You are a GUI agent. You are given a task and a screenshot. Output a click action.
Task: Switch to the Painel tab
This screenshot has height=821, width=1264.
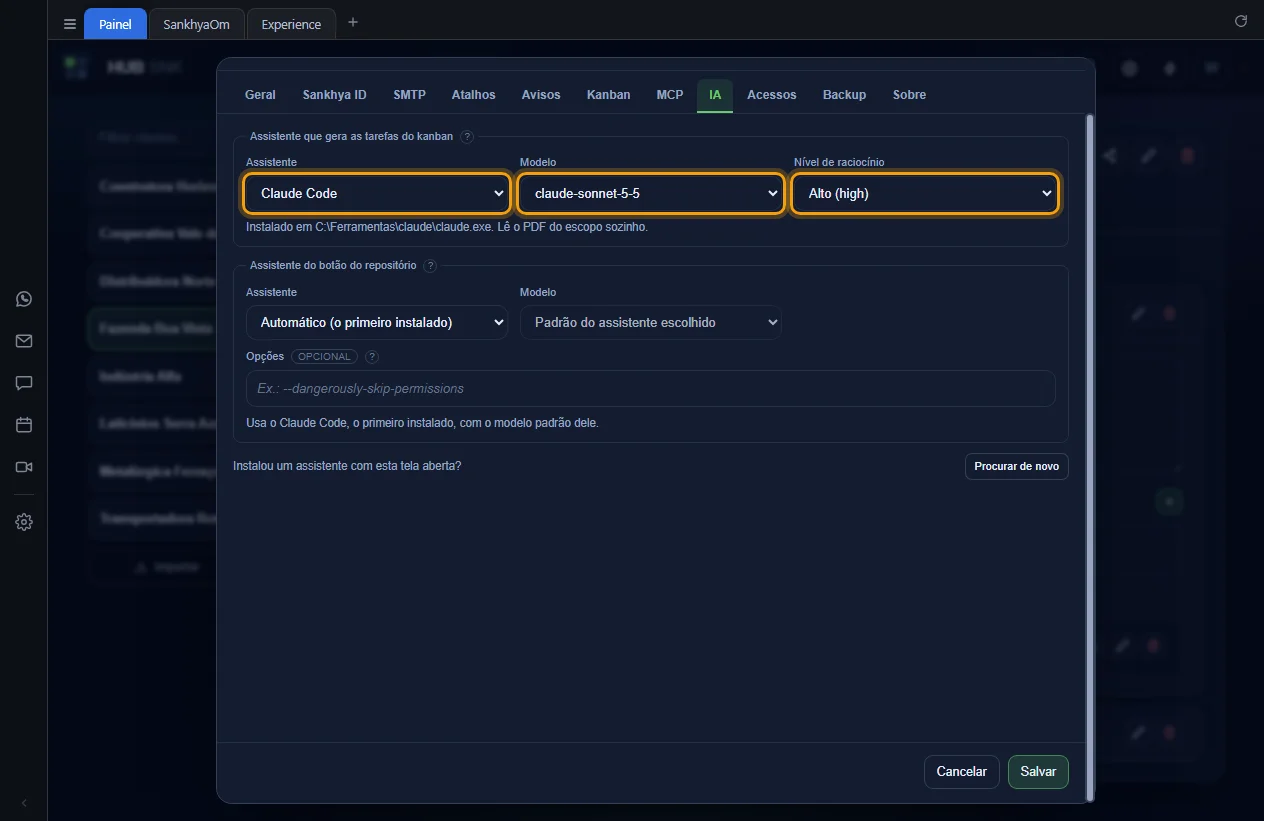pyautogui.click(x=115, y=24)
